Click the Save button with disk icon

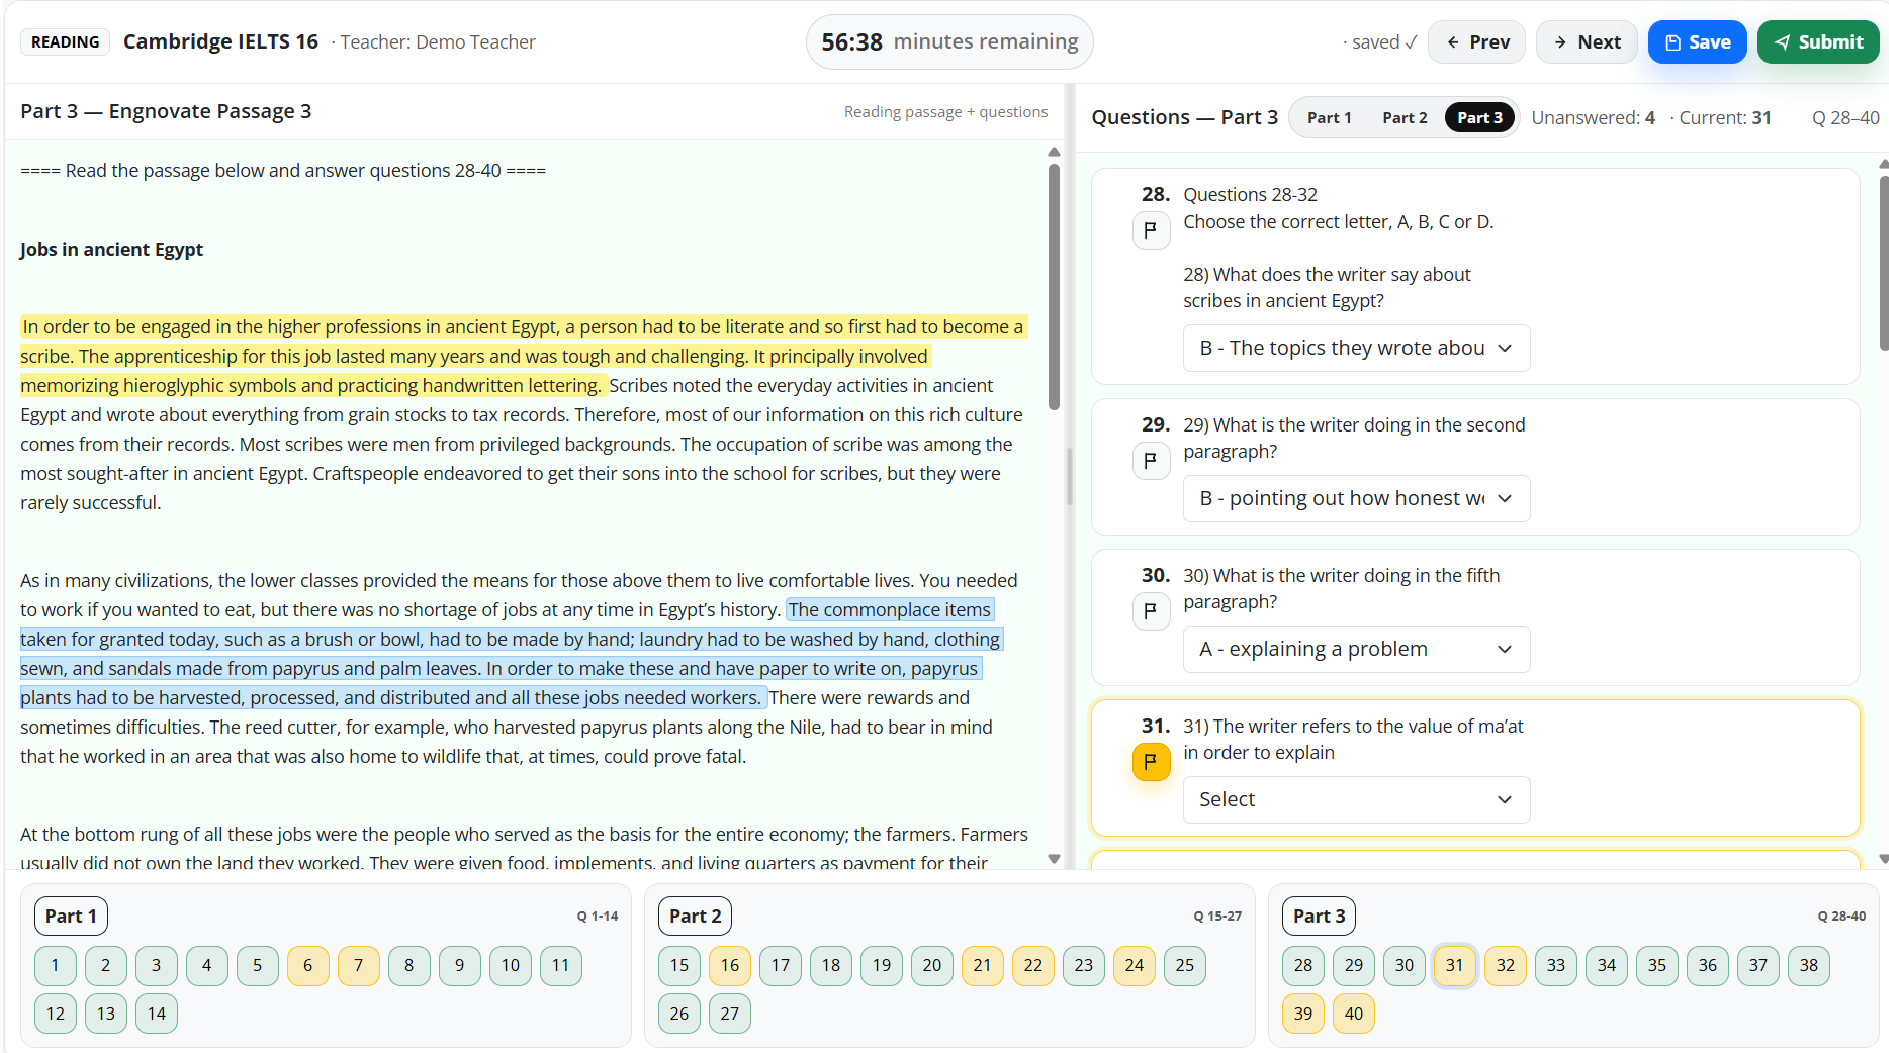point(1696,42)
